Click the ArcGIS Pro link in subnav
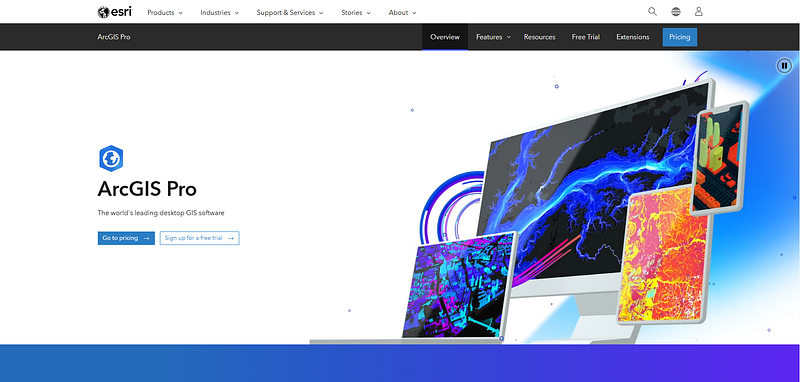The width and height of the screenshot is (800, 382). [x=114, y=37]
